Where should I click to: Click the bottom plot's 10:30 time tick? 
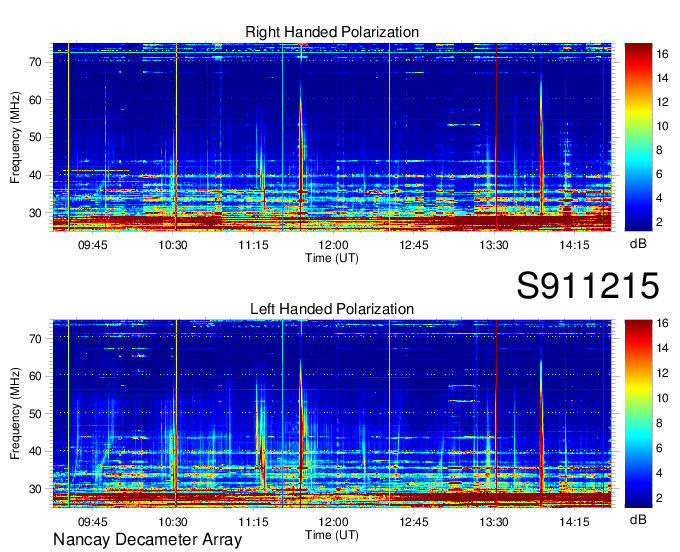click(x=173, y=522)
